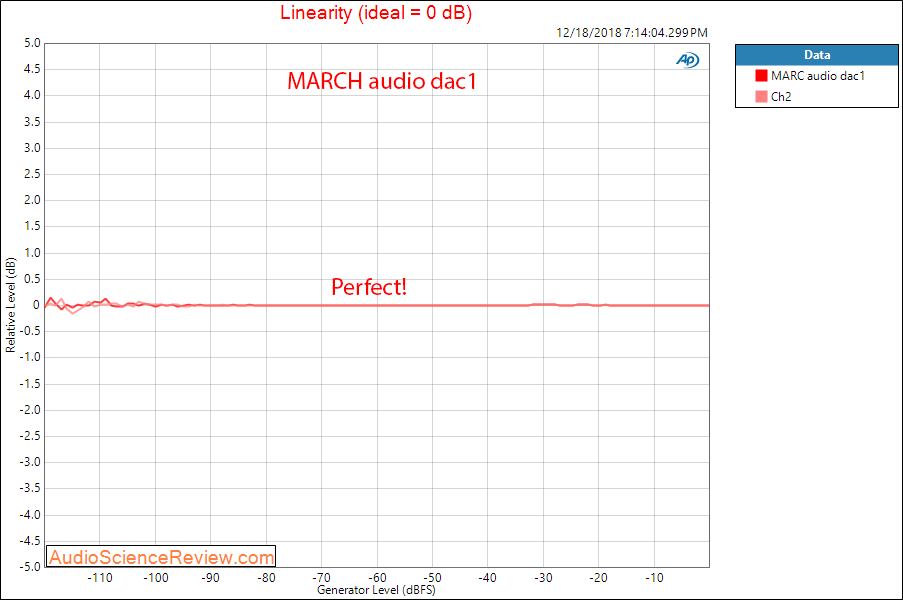Viewport: 903px width, 600px height.
Task: Click the -2.5 tick label on the vertical axis
Action: (30, 436)
